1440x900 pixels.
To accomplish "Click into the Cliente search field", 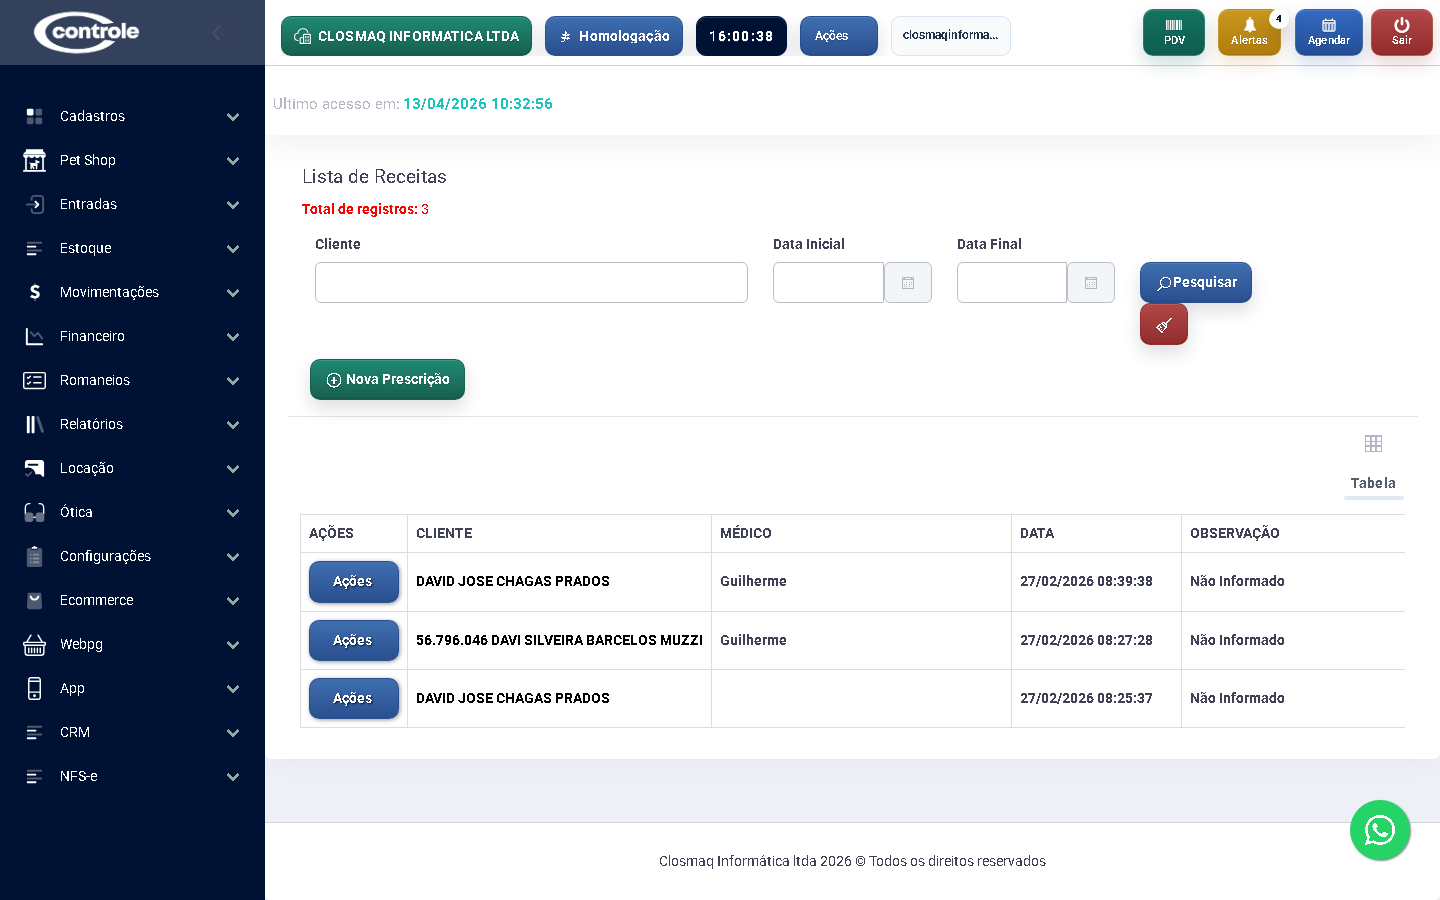I will click(531, 283).
